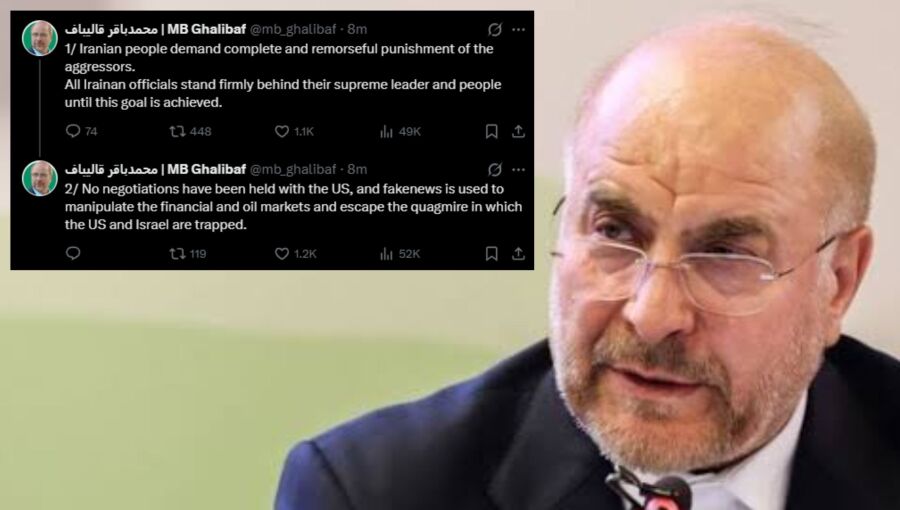The image size is (900, 510).
Task: Open profile avatar on first tweet
Action: [x=40, y=38]
